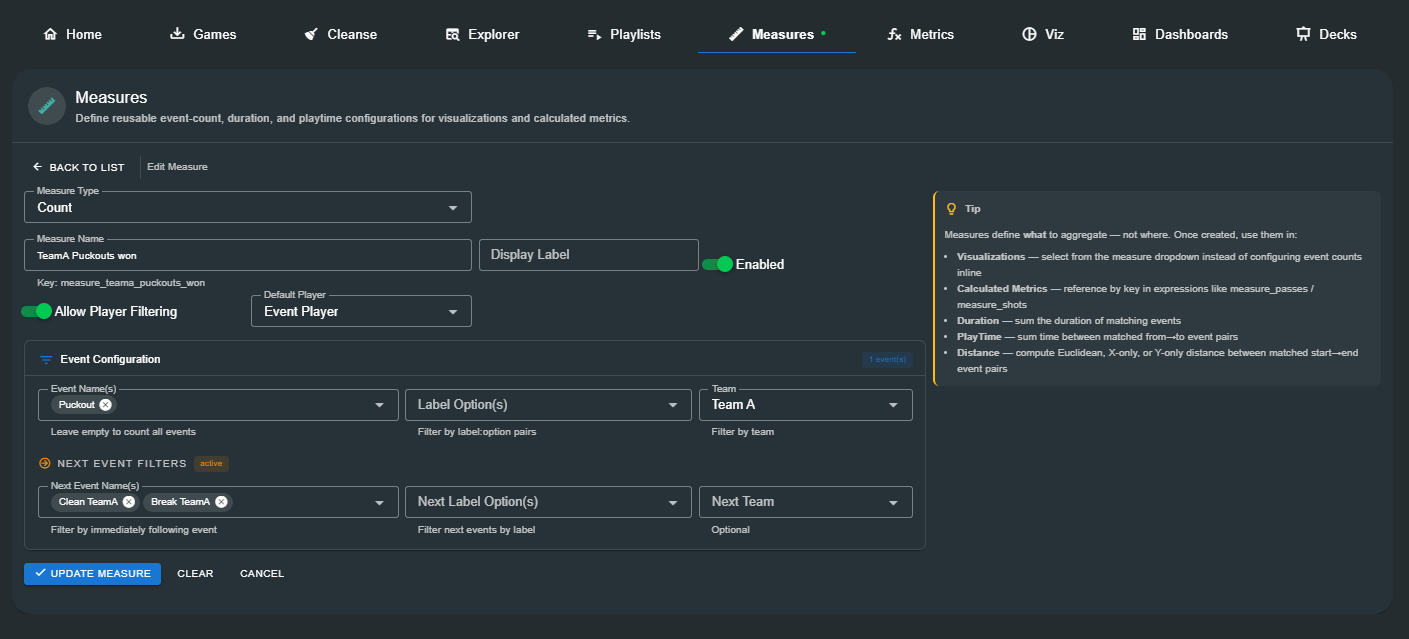Click the Edit Measure breadcrumb text
Screen dimensions: 1409x639
[177, 167]
